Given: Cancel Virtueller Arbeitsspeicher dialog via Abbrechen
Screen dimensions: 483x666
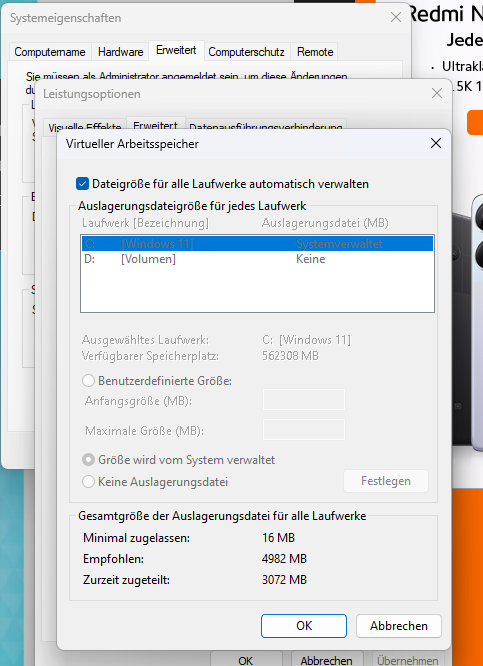Looking at the screenshot, I should (x=398, y=626).
